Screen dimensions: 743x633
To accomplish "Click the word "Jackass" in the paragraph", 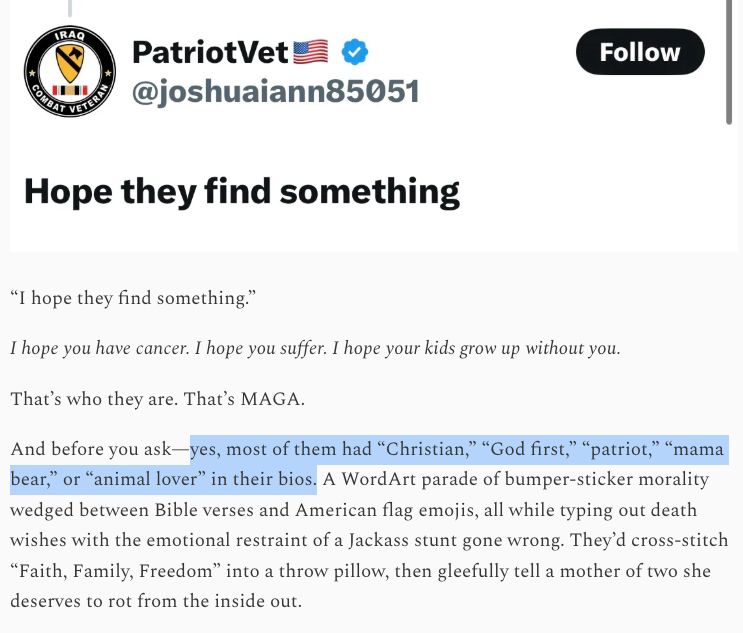I will click(x=379, y=540).
